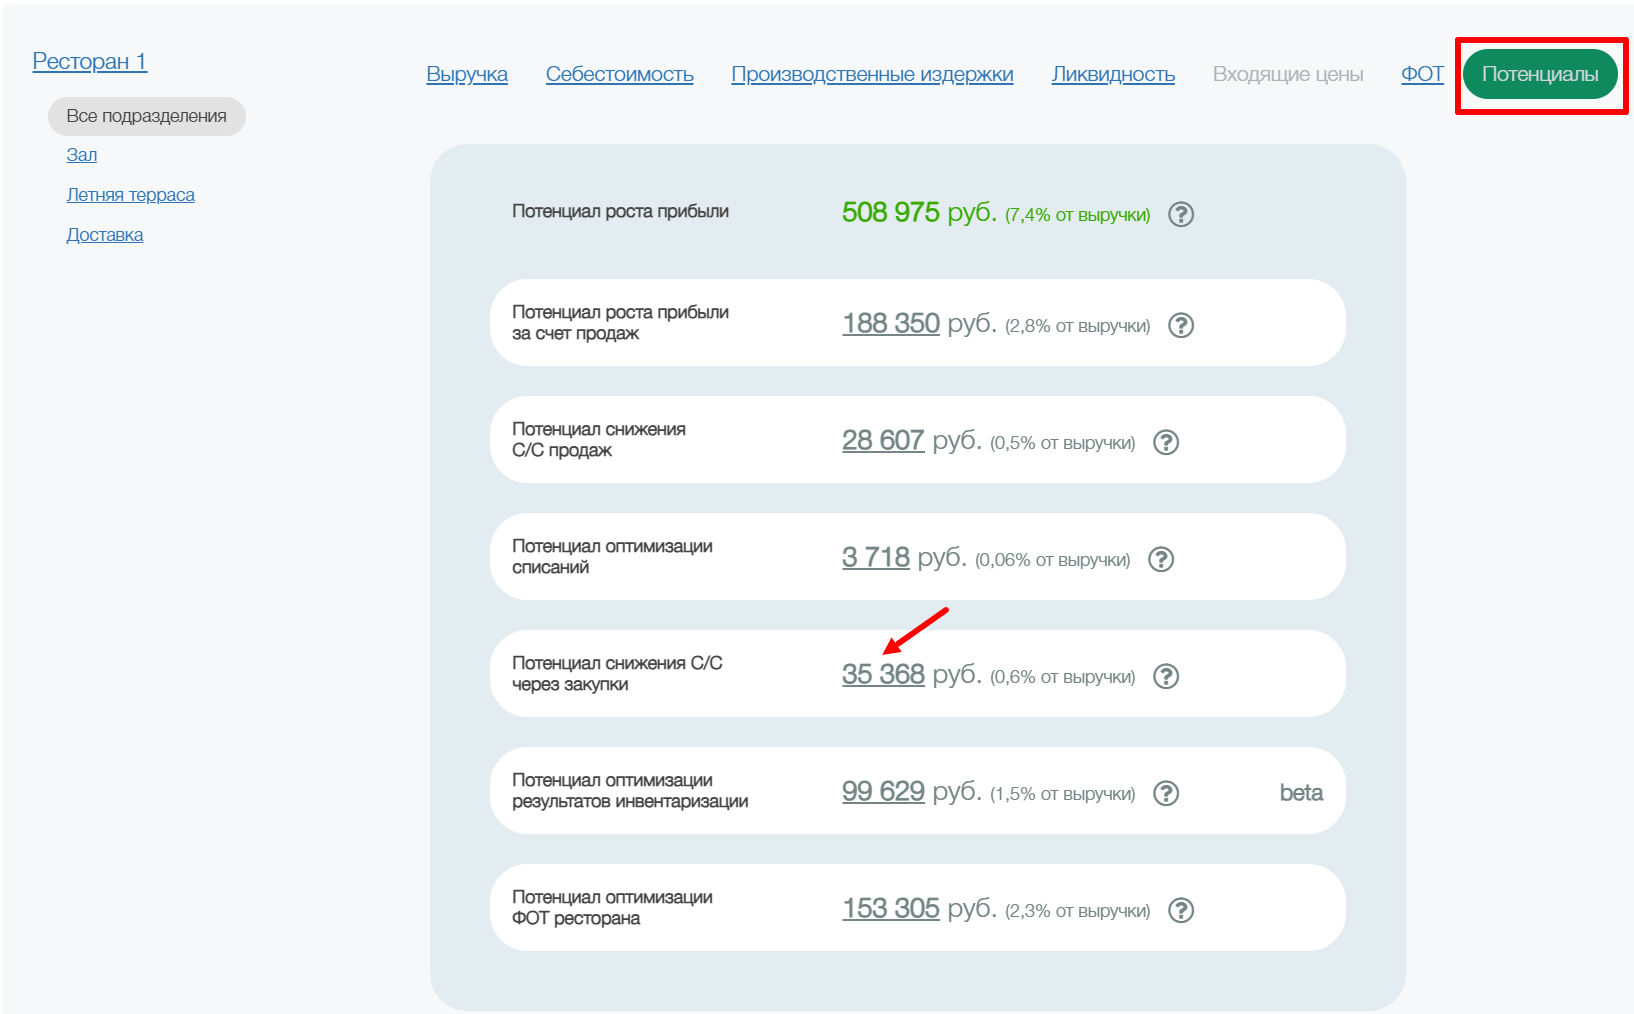Click help icon beside total profit growth potential
This screenshot has width=1634, height=1014.
(1181, 214)
